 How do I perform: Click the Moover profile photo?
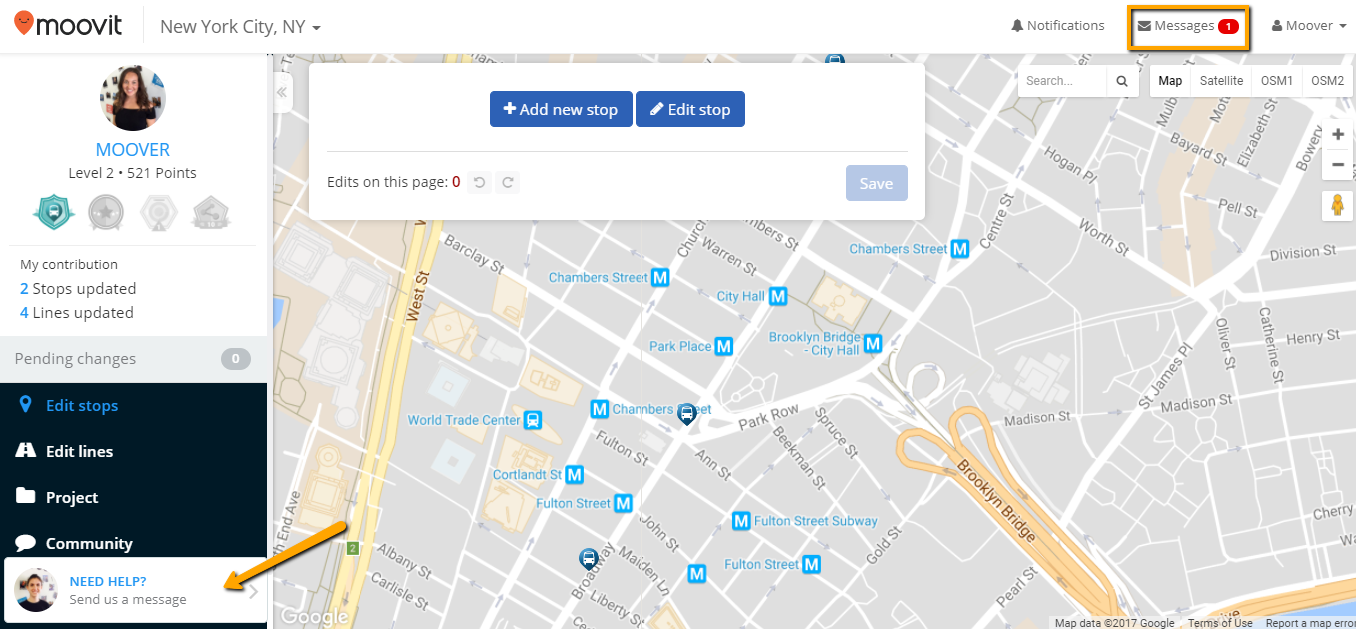133,98
